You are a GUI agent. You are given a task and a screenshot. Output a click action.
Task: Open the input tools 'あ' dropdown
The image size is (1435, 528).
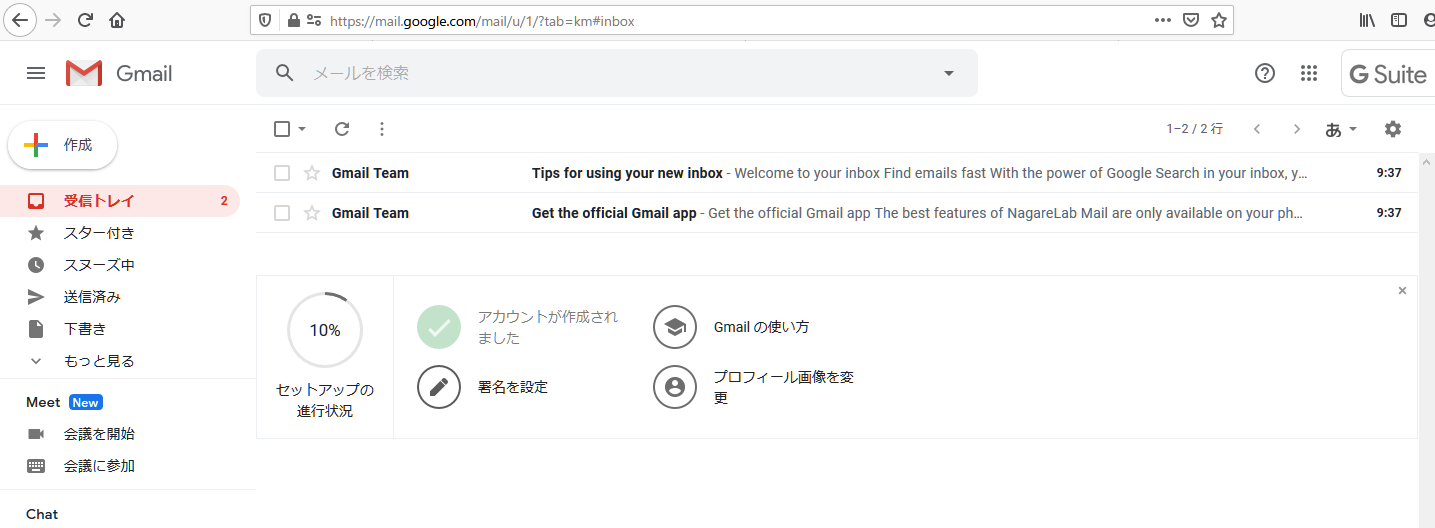tap(1341, 129)
